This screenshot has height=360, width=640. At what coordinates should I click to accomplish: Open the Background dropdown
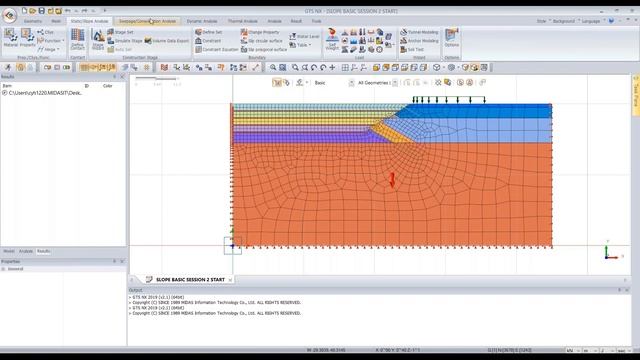[566, 21]
